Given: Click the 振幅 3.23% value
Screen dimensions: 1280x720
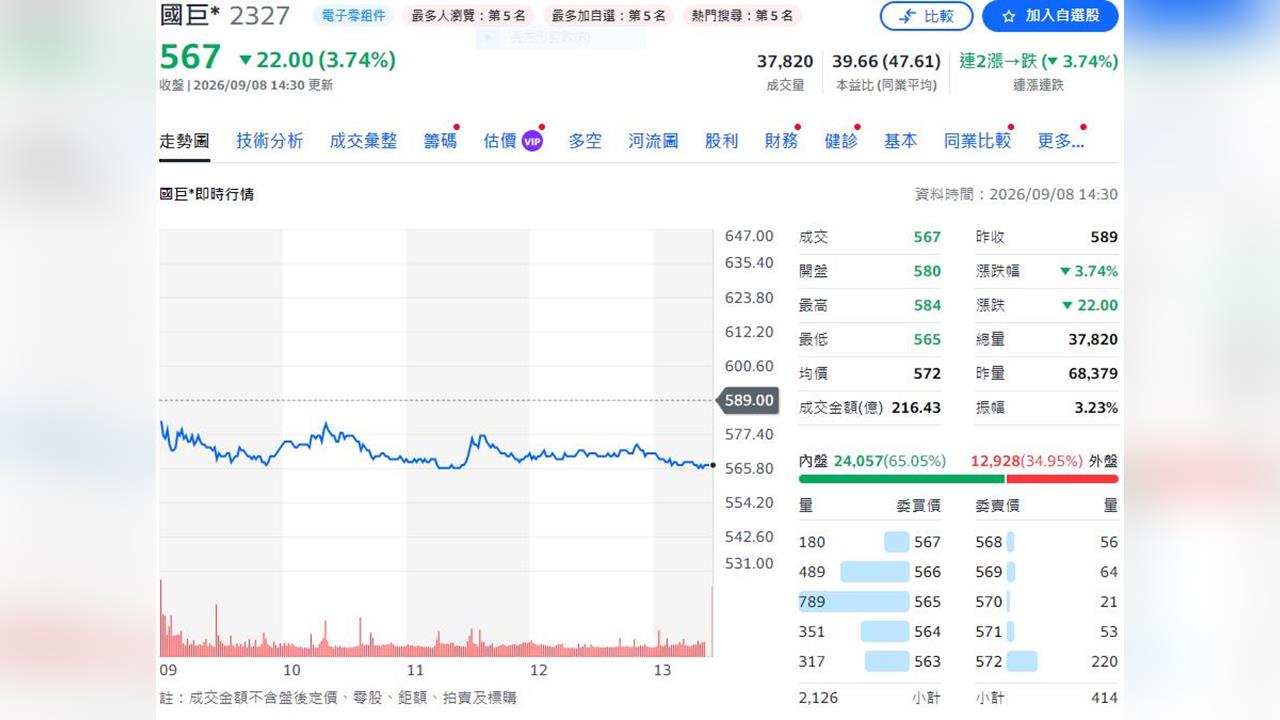Looking at the screenshot, I should 1096,407.
